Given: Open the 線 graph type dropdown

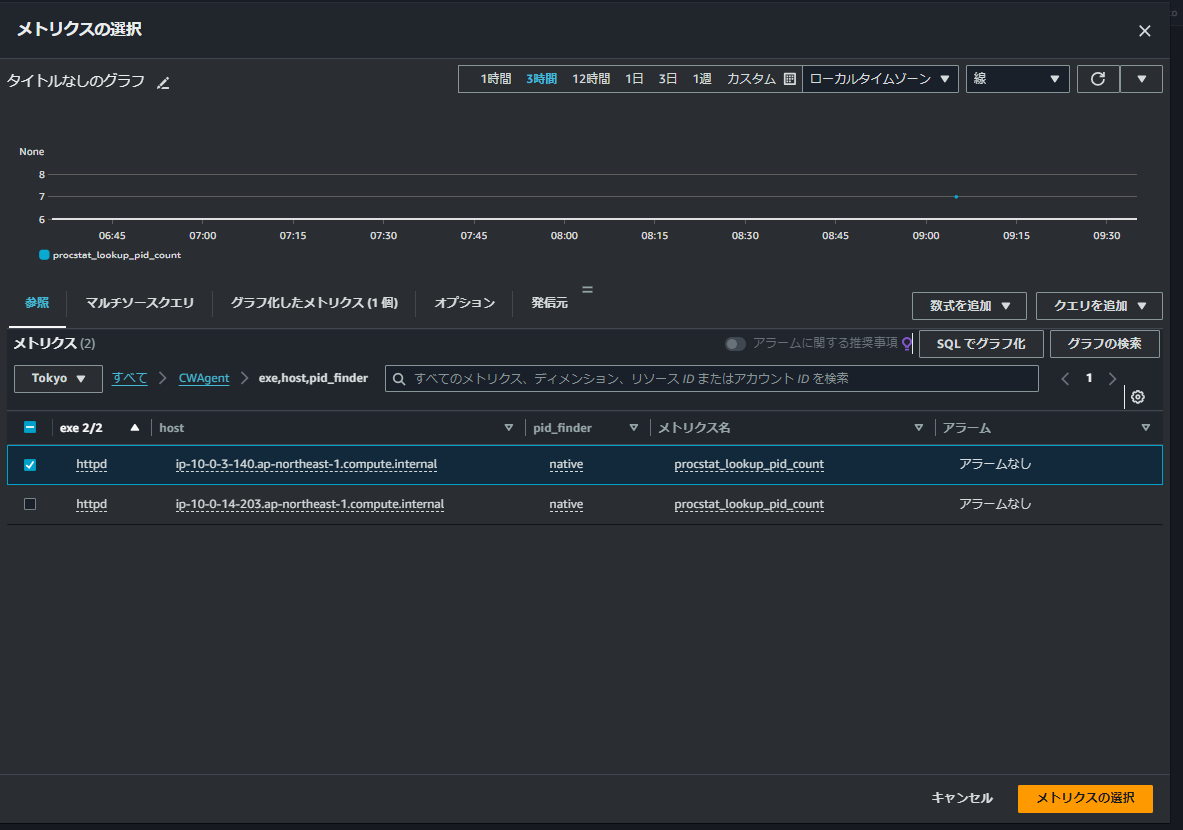Looking at the screenshot, I should click(1017, 78).
